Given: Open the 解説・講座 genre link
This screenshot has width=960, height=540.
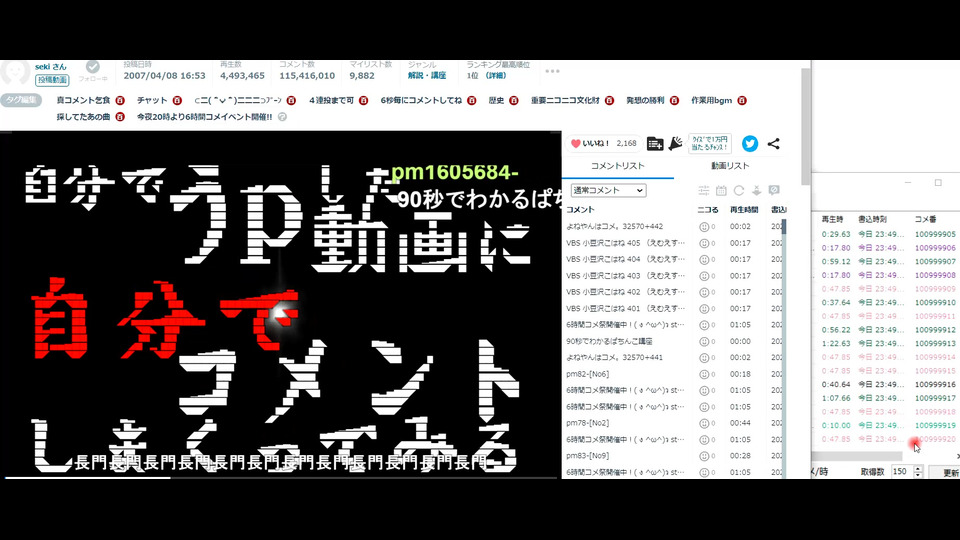Looking at the screenshot, I should pos(427,75).
